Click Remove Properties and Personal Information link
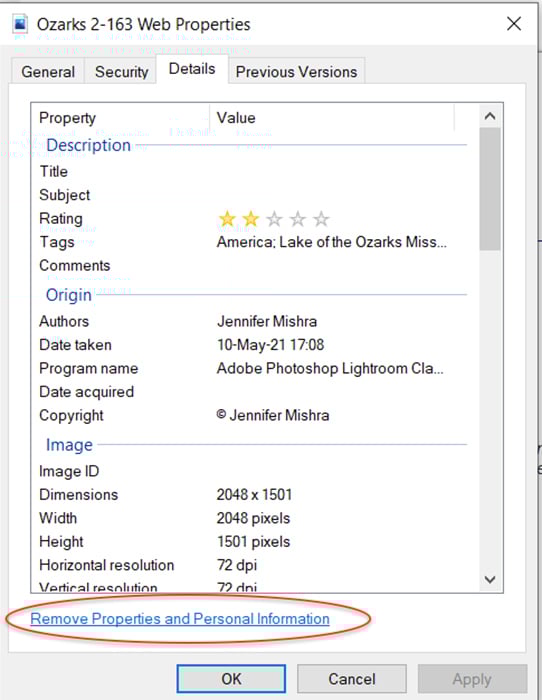542x700 pixels. (180, 619)
